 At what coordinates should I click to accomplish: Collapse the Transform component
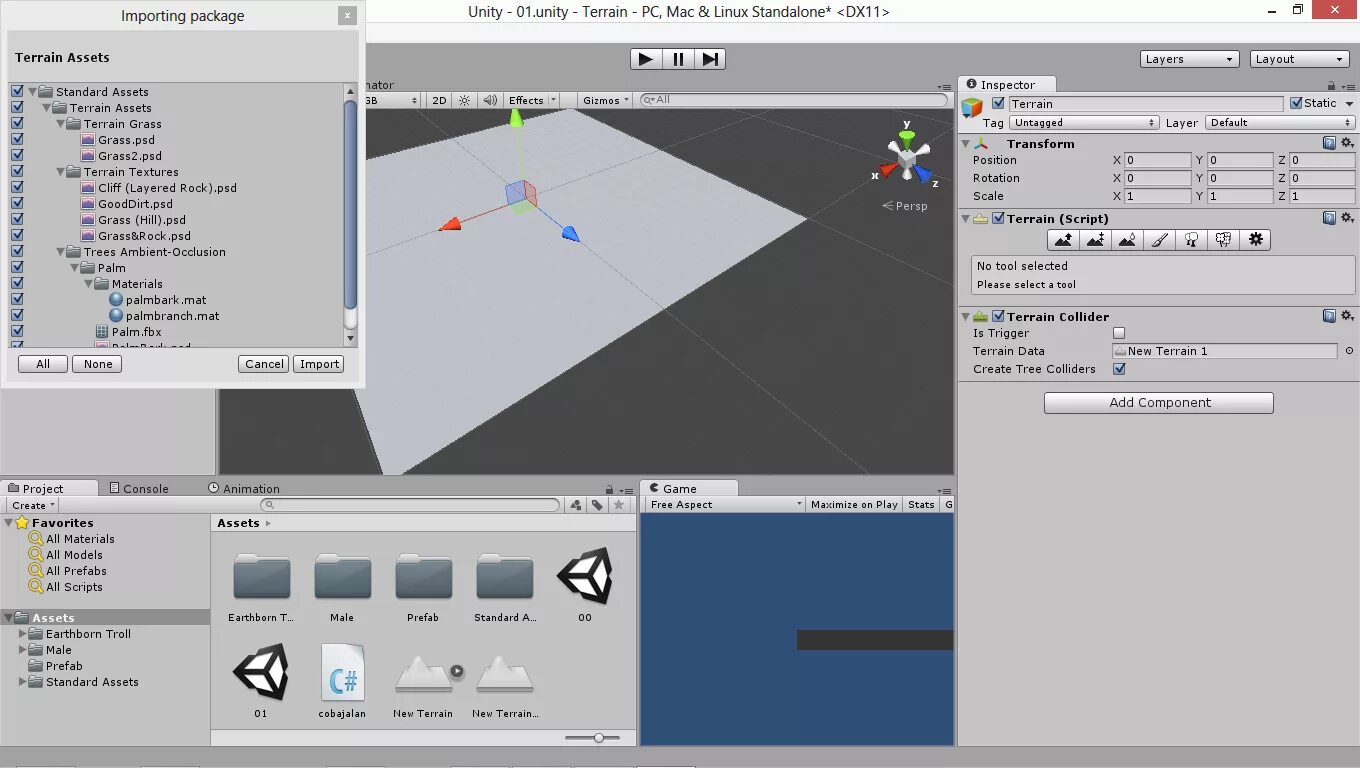966,144
